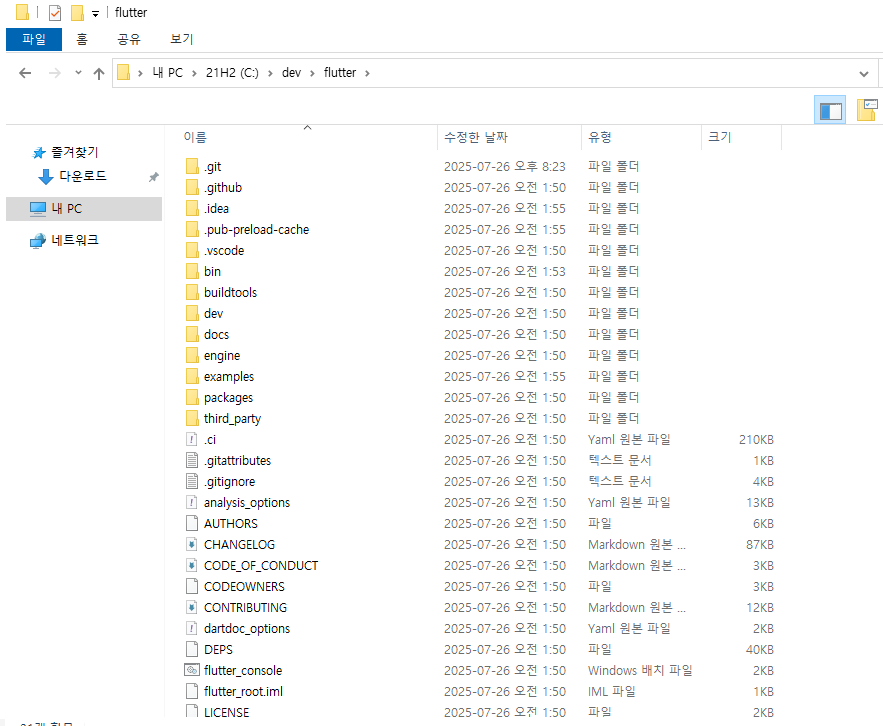Select the CODEOWNERS file name
The height and width of the screenshot is (726, 883).
click(244, 586)
